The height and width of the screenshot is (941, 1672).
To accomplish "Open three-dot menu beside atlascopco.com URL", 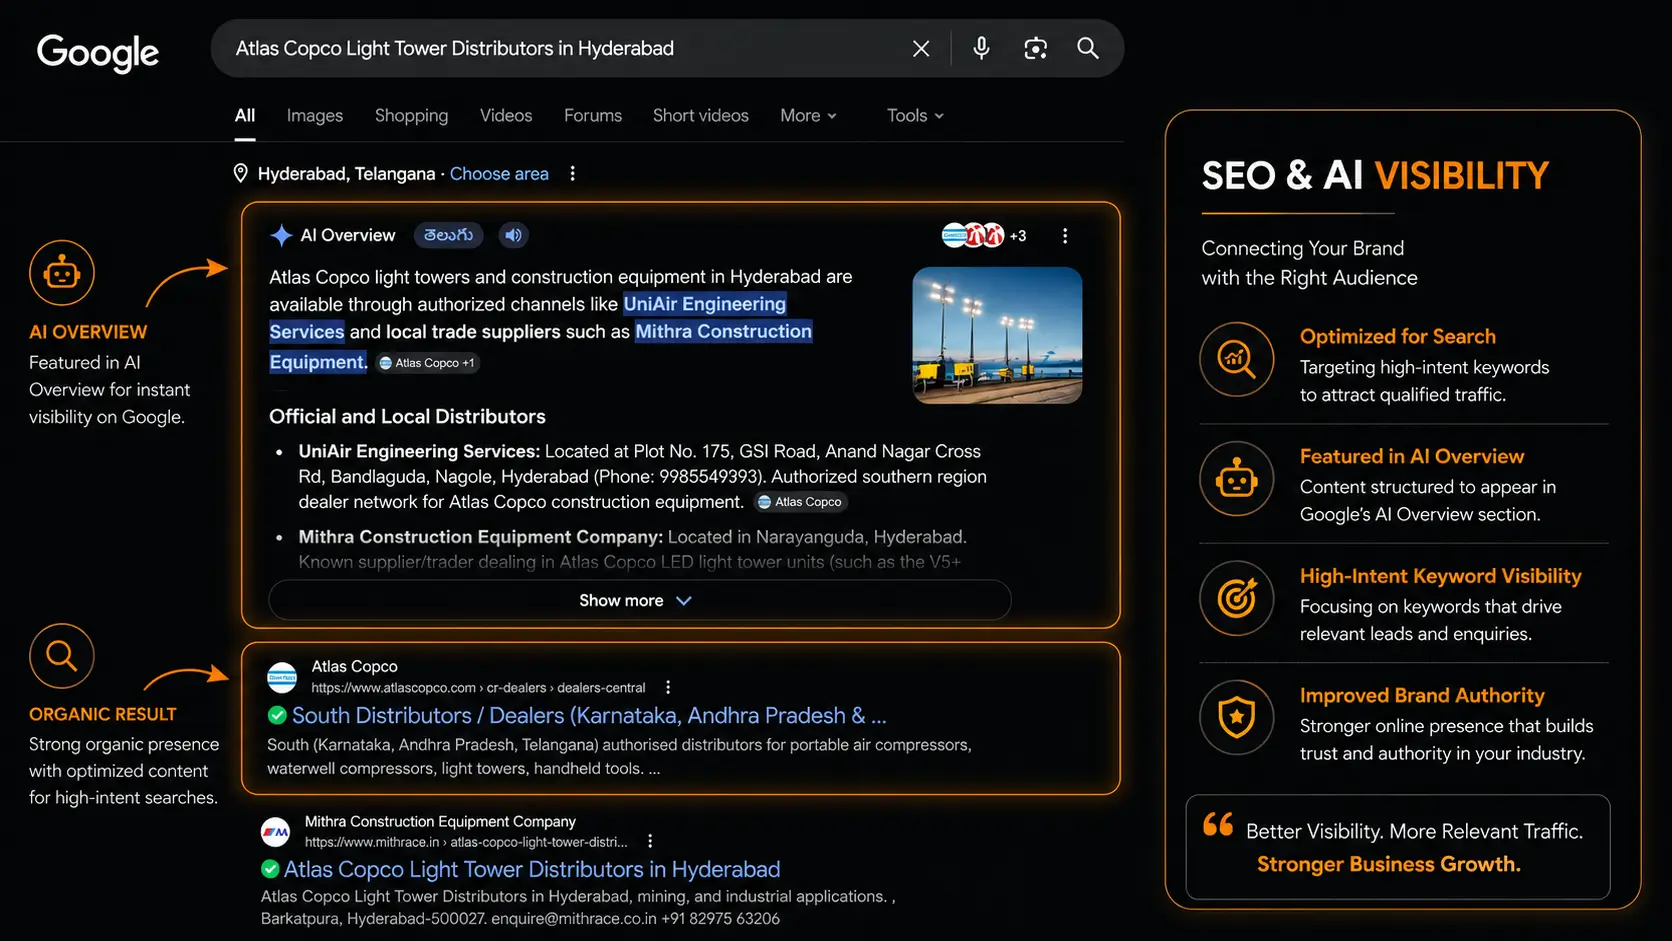I will [668, 688].
